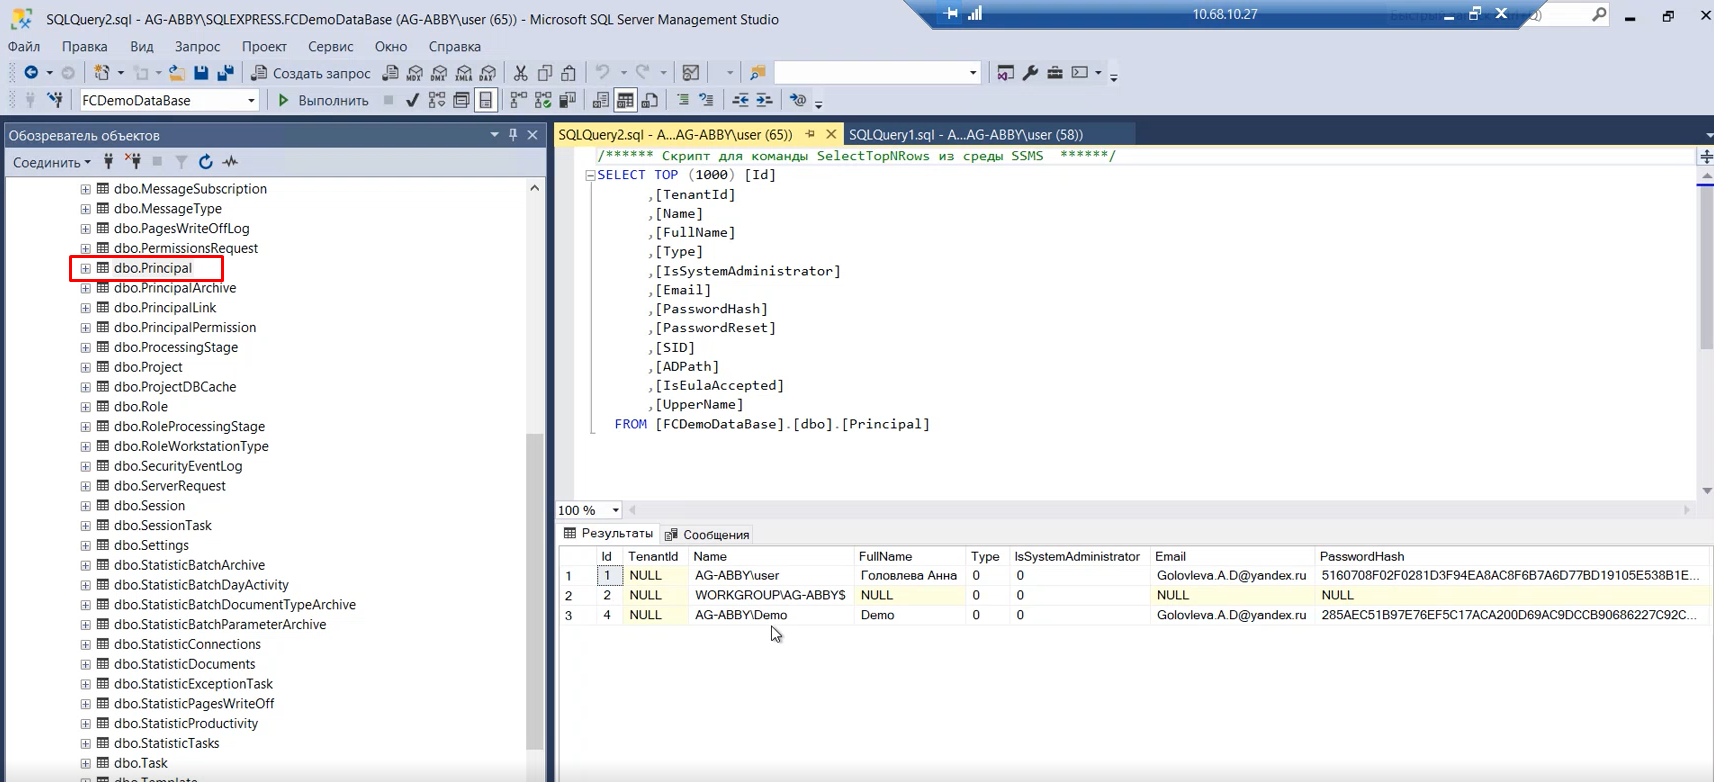
Task: Click the Find in Files icon
Action: [757, 72]
